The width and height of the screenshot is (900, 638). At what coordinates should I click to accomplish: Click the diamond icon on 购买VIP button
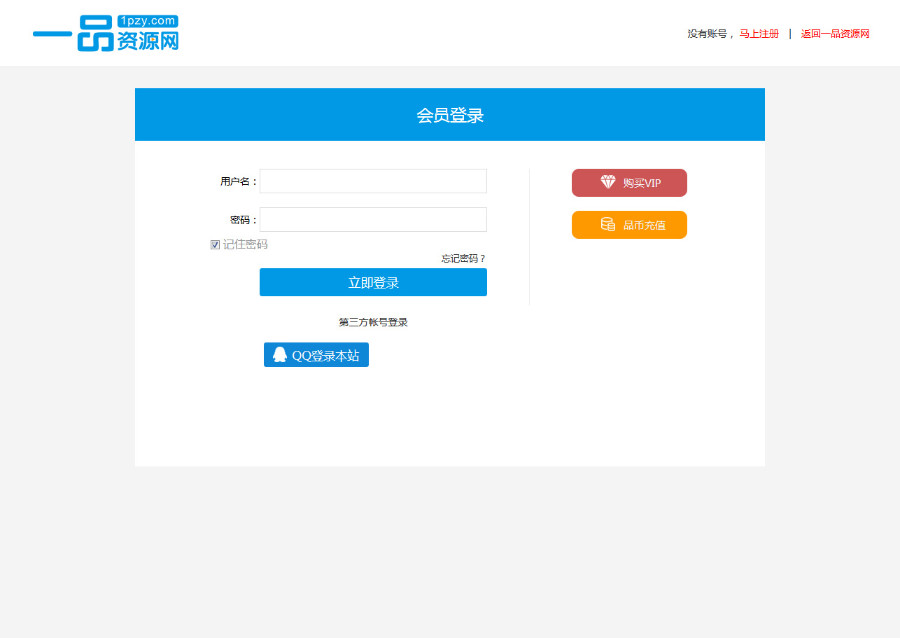606,182
